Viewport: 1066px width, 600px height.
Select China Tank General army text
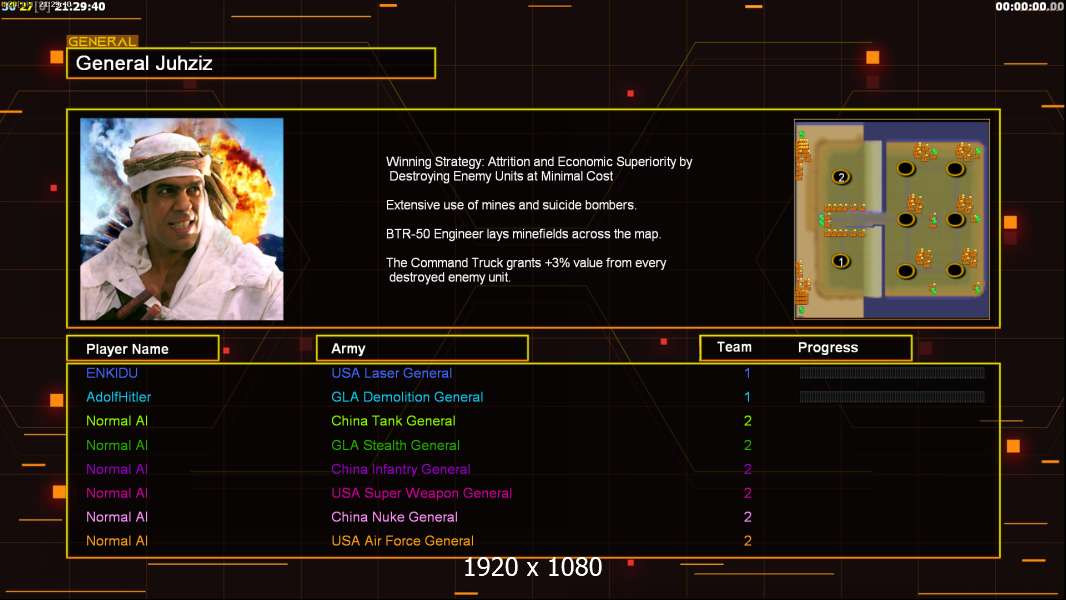coord(393,421)
